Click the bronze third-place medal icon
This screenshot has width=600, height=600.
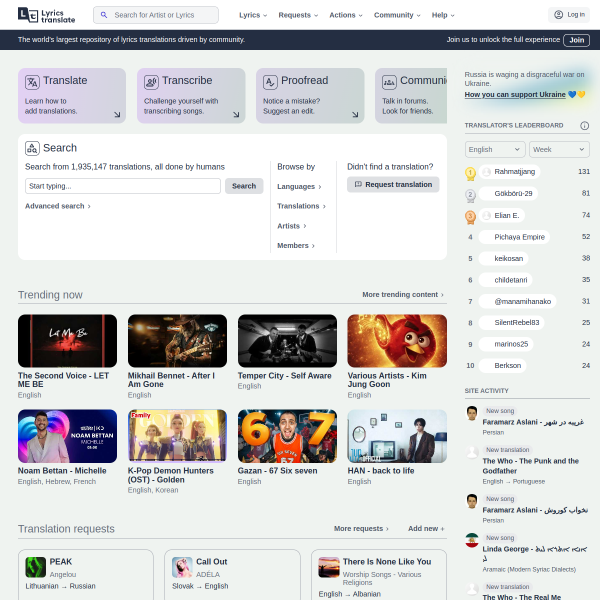click(470, 217)
